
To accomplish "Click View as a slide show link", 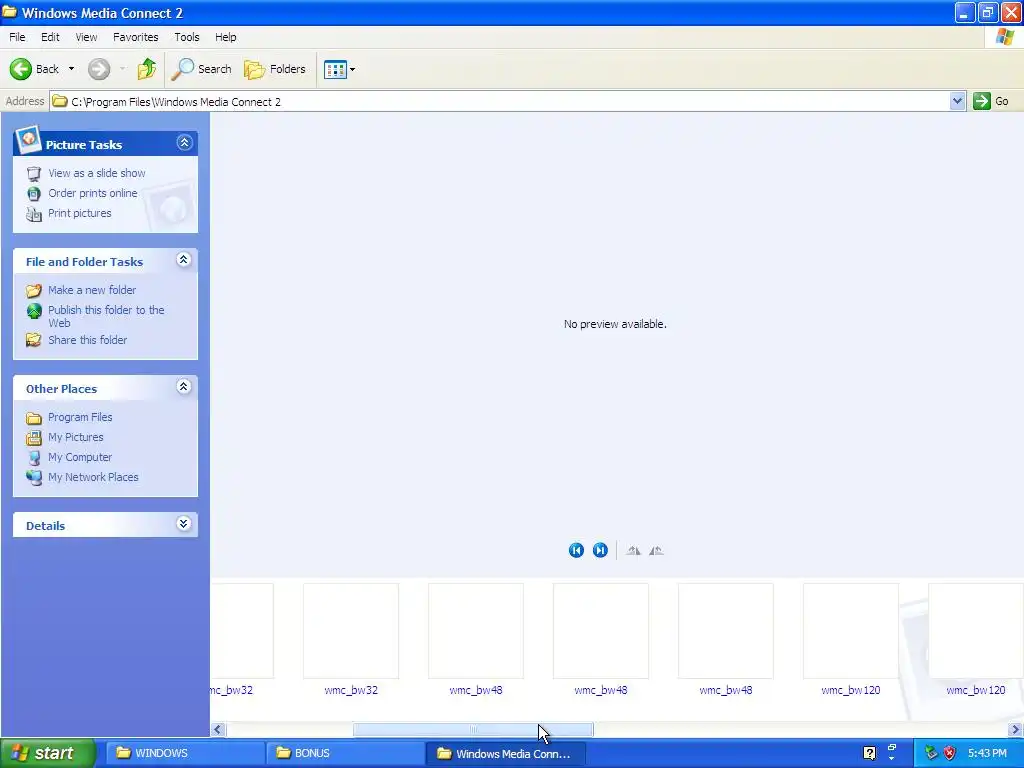I will (97, 173).
